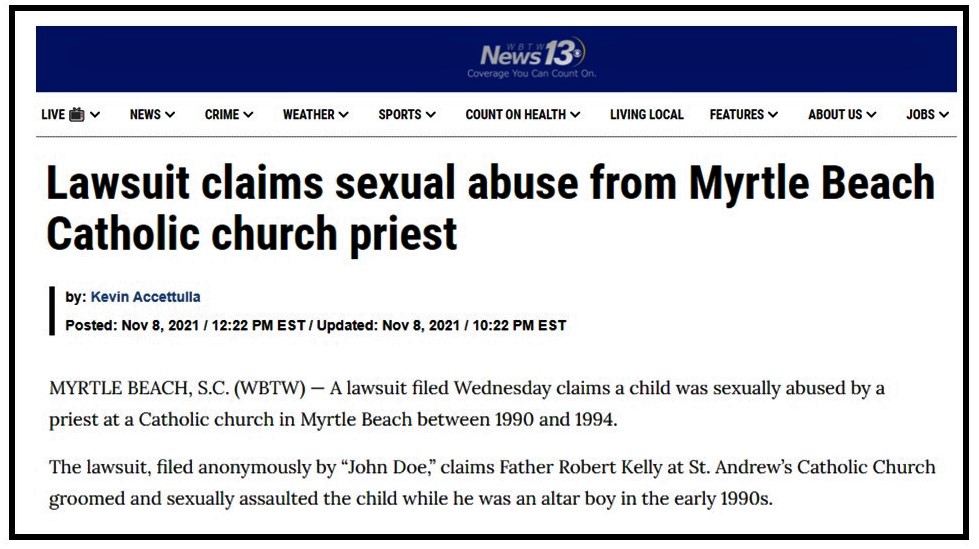Click the COUNT ON HEALTH chevron
The image size is (979, 549).
tap(576, 115)
